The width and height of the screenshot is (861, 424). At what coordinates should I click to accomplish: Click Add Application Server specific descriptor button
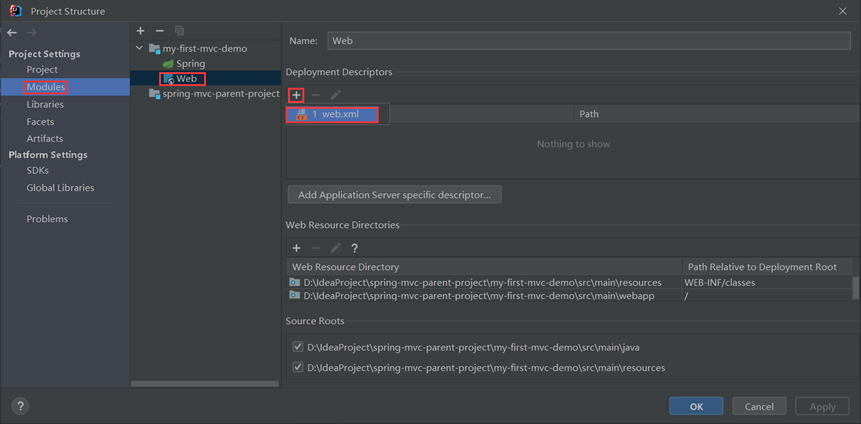pos(394,194)
